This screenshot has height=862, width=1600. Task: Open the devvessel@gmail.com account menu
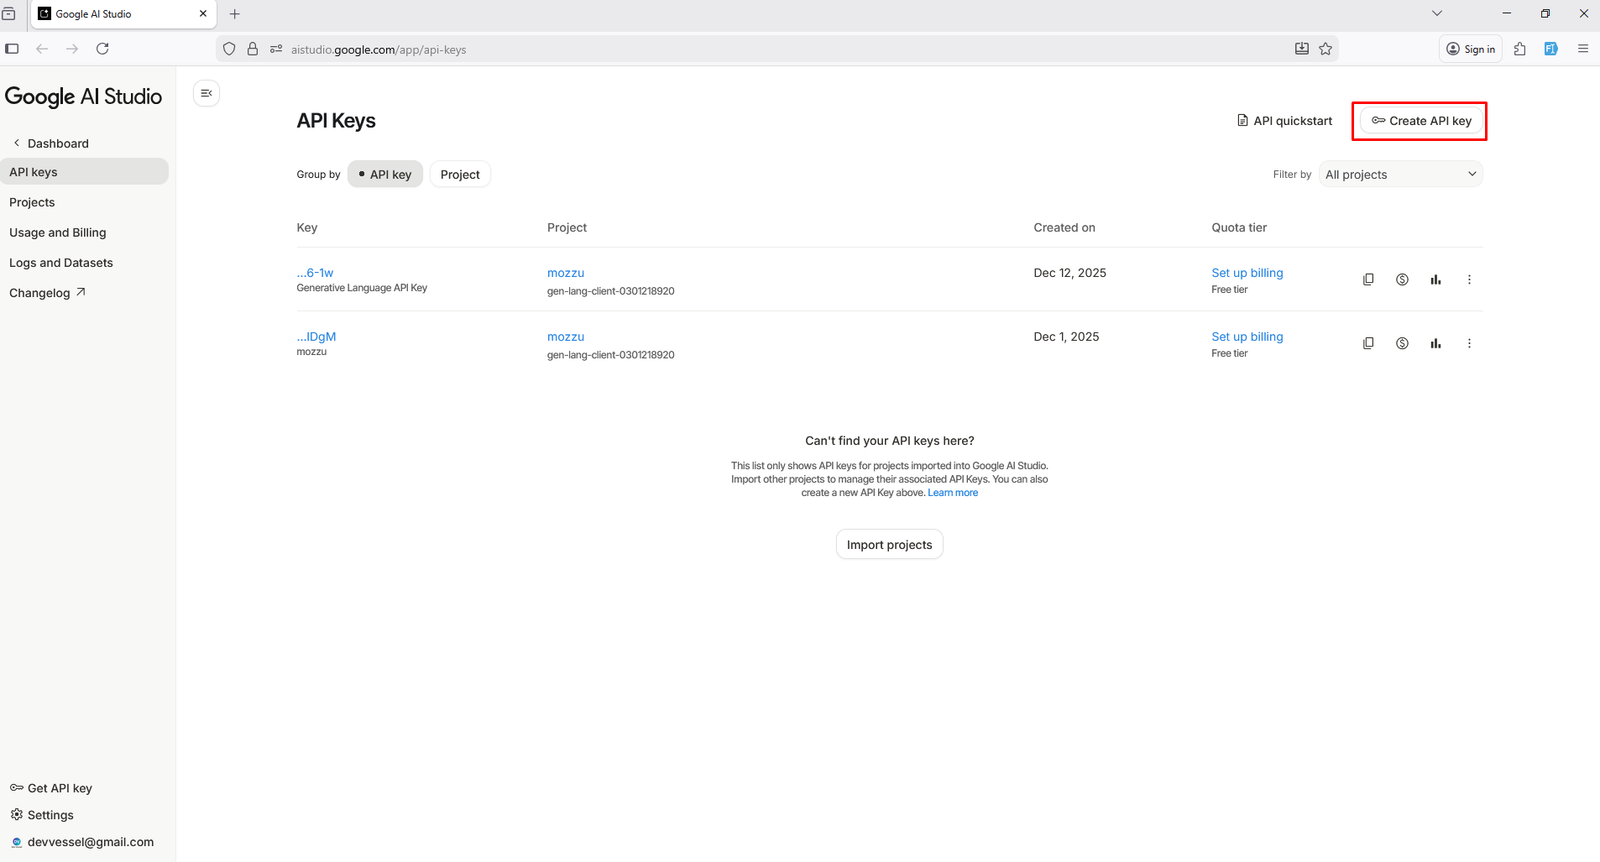tap(82, 842)
